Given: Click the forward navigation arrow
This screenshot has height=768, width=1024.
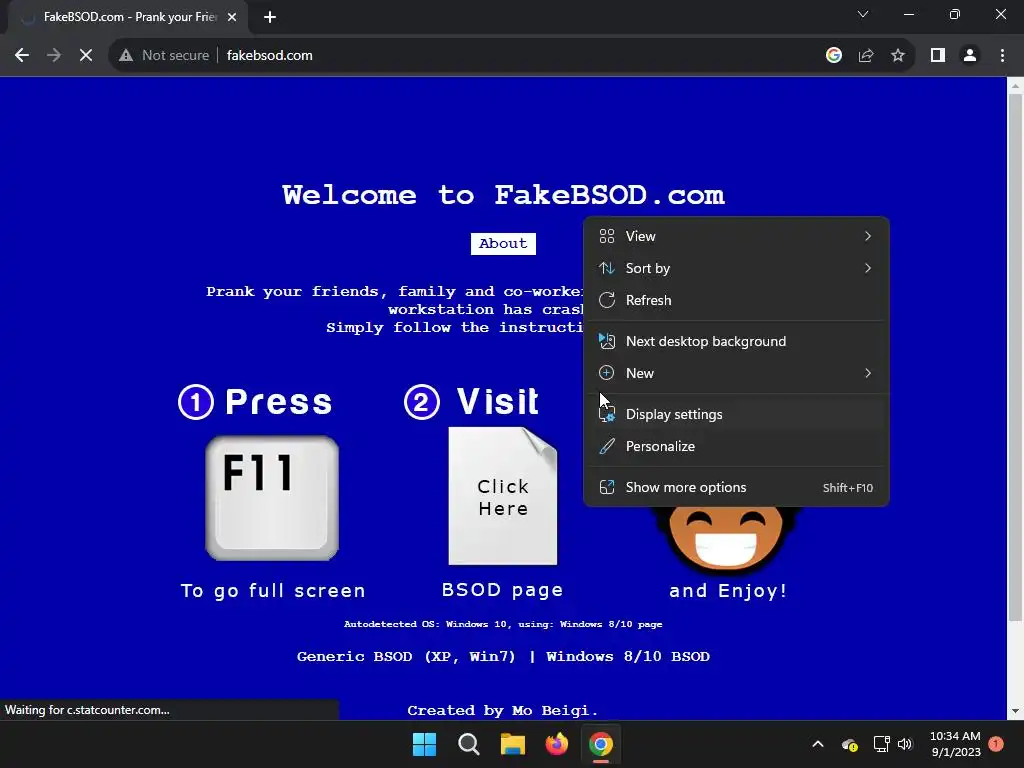Looking at the screenshot, I should click(54, 56).
